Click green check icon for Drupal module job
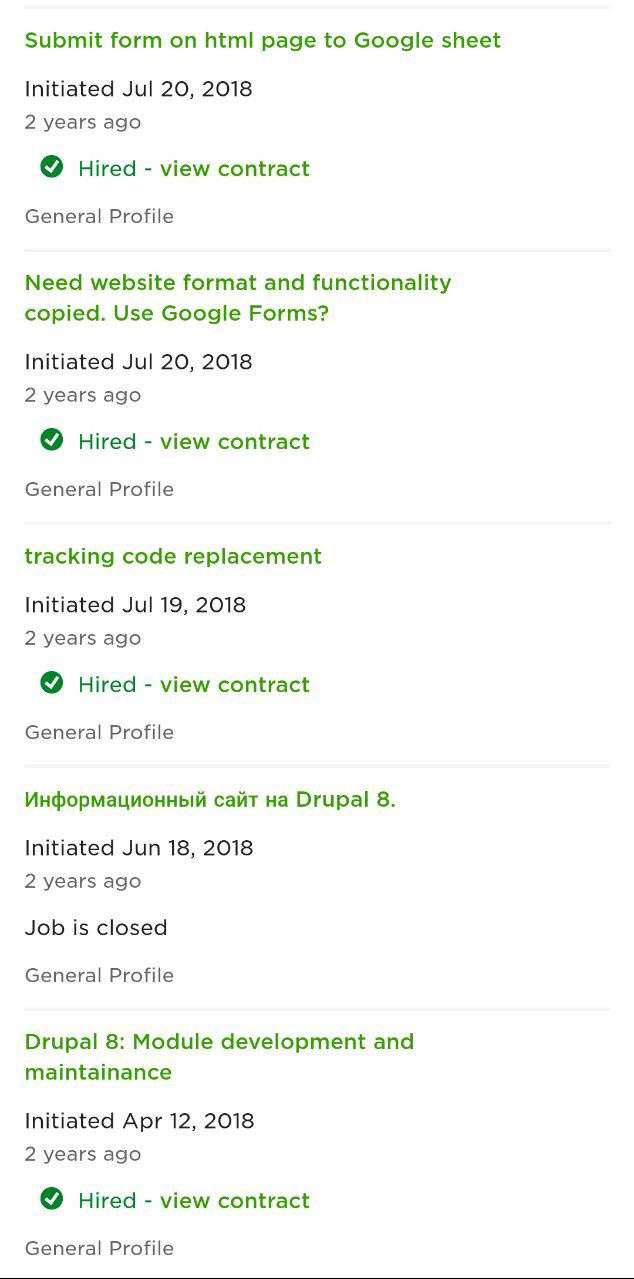634x1279 pixels. pos(52,1198)
